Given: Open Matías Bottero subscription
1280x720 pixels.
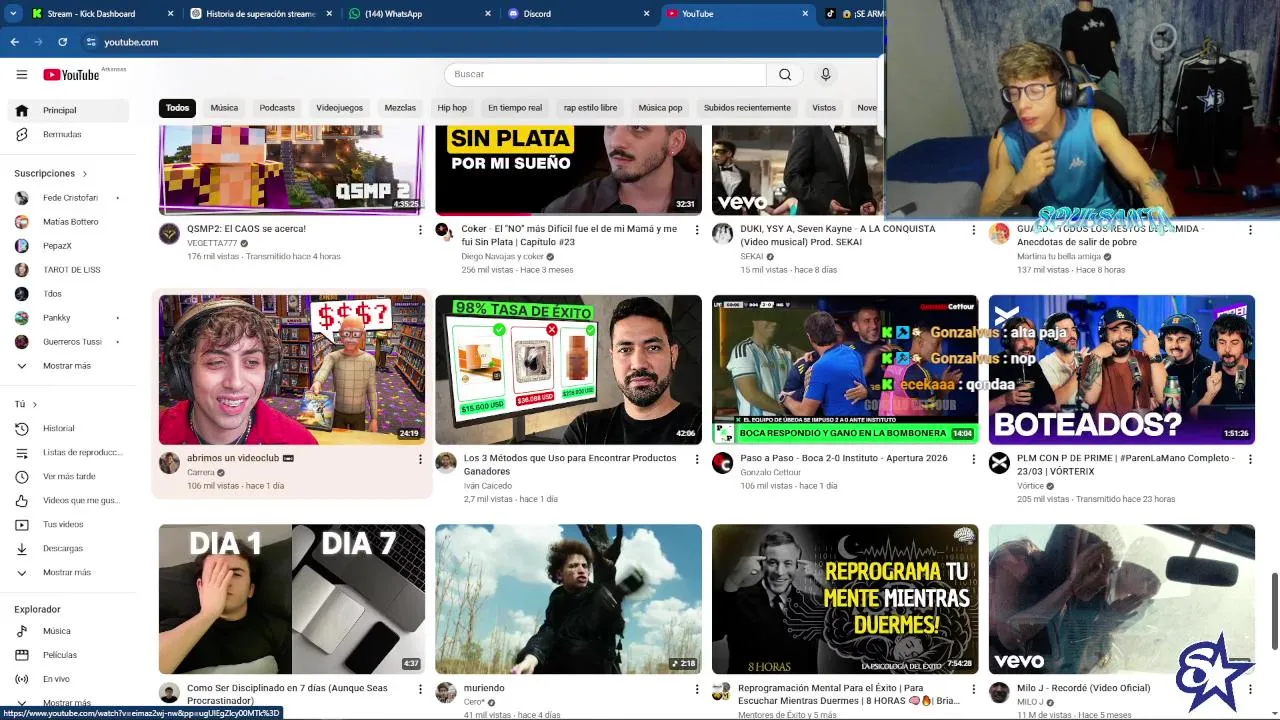Looking at the screenshot, I should (70, 222).
